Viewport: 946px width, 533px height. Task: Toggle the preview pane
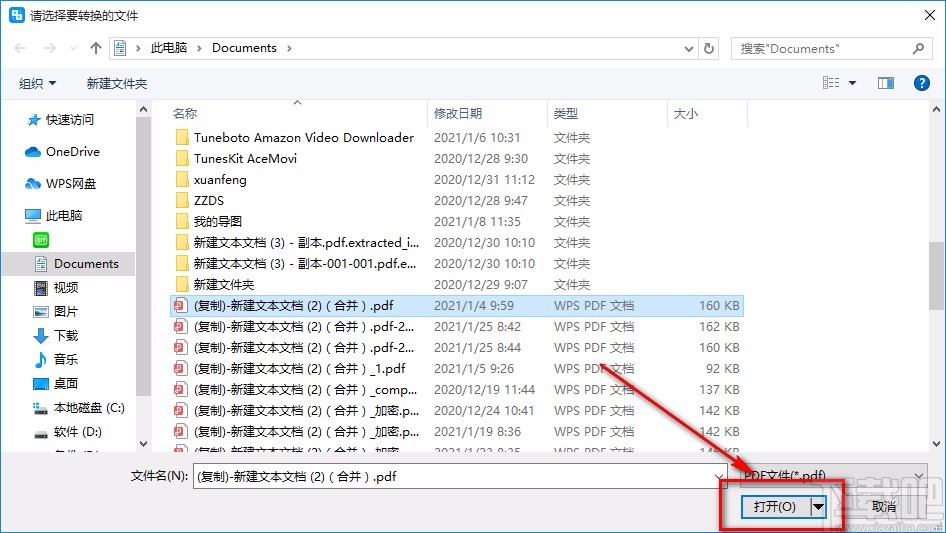coord(886,83)
